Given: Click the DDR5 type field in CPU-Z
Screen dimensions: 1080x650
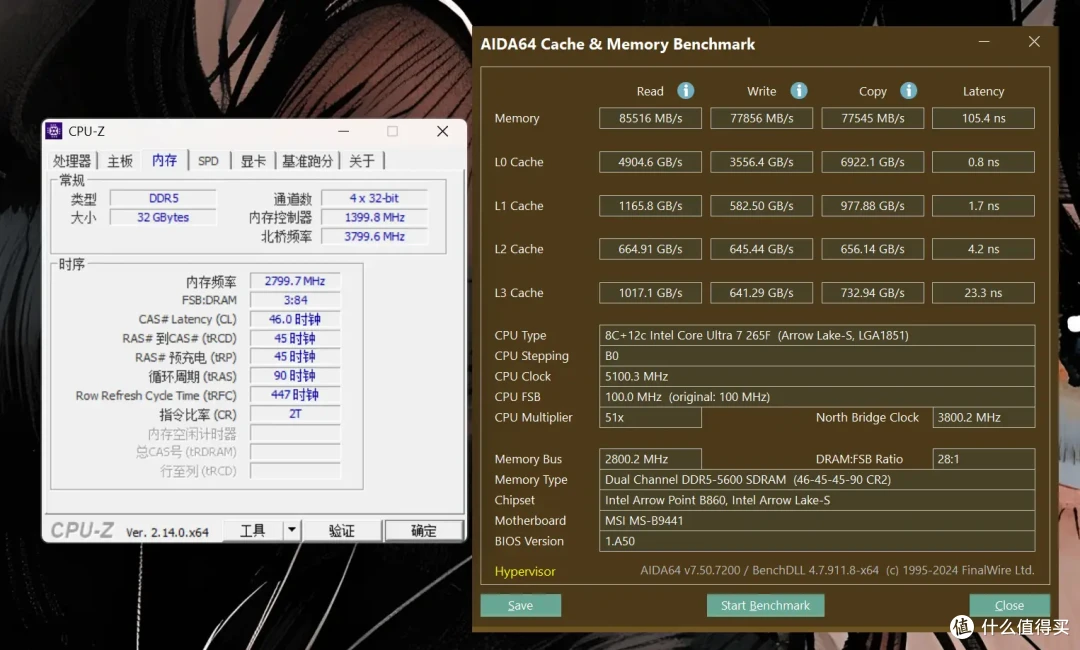Looking at the screenshot, I should pyautogui.click(x=163, y=198).
